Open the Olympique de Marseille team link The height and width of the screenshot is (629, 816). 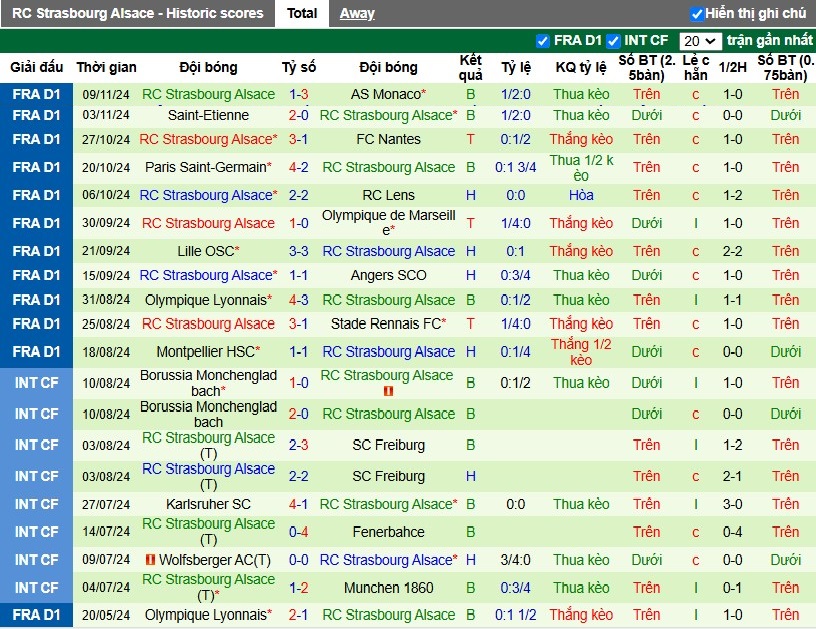click(x=388, y=223)
